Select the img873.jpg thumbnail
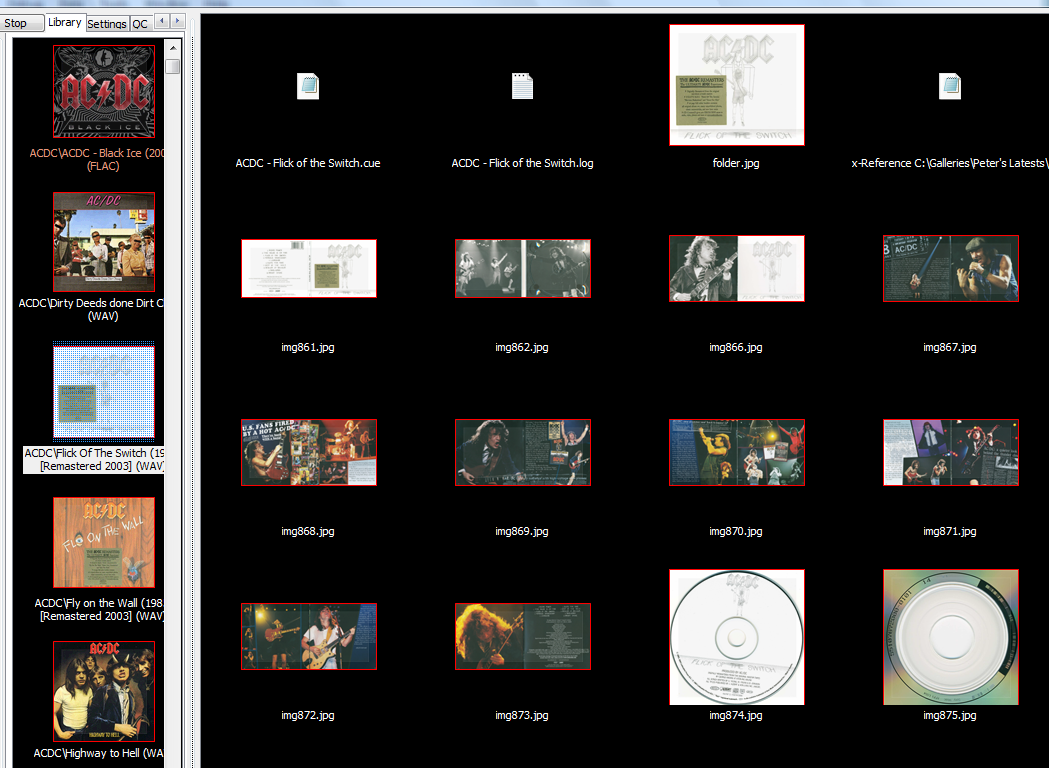The image size is (1049, 768). click(x=522, y=636)
